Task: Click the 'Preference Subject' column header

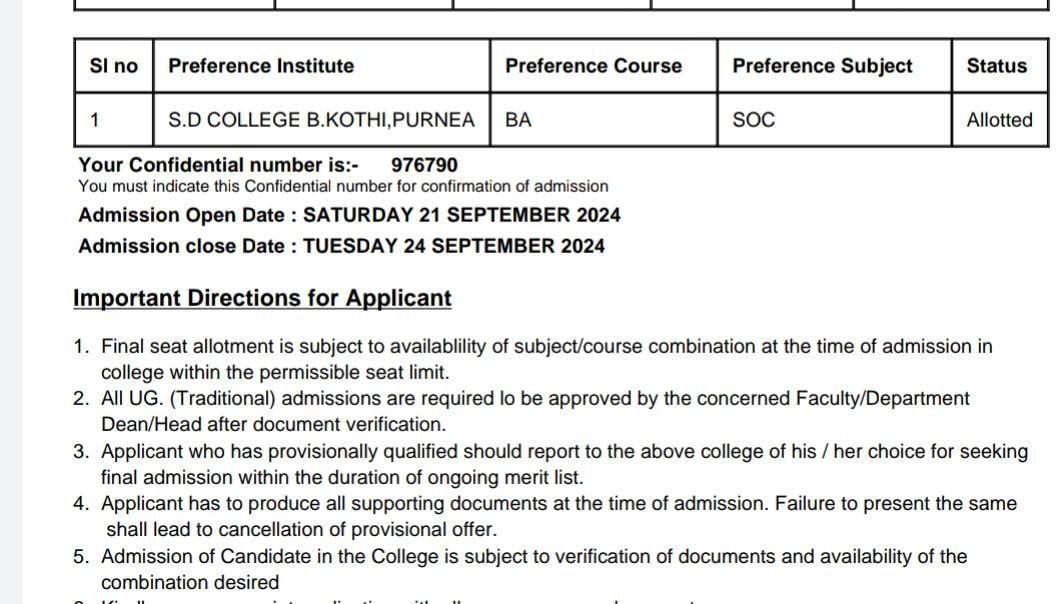Action: pos(822,66)
